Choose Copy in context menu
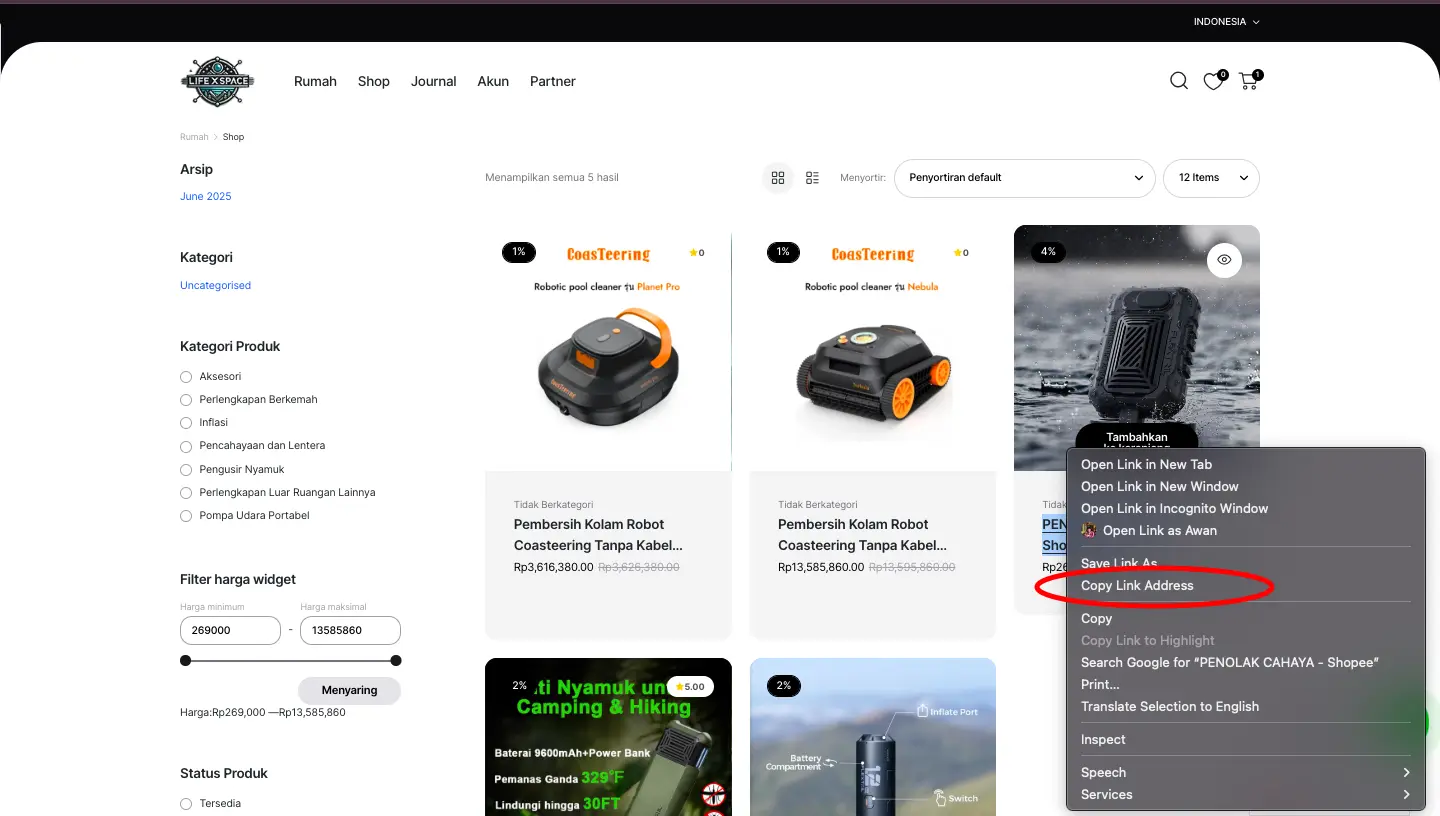 (1245, 618)
